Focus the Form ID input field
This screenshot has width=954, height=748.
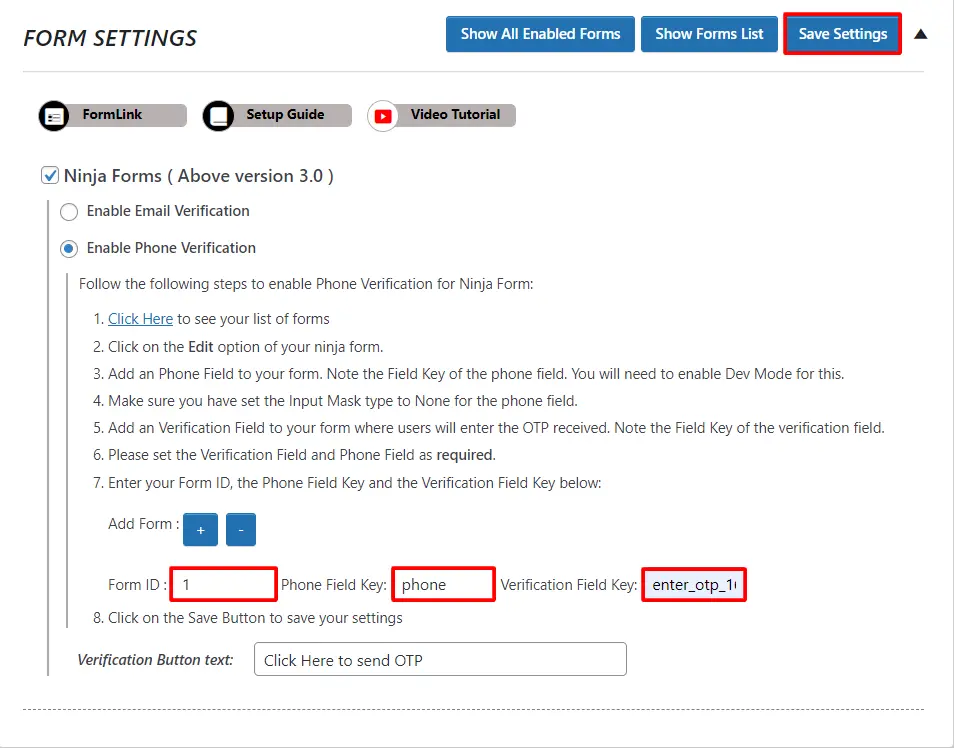click(224, 584)
